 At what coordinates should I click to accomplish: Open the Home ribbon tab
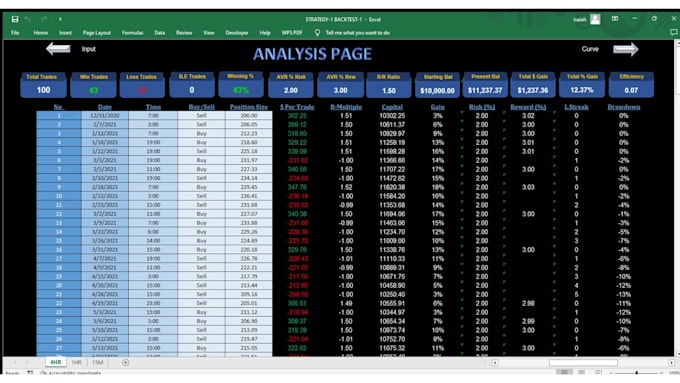(41, 33)
